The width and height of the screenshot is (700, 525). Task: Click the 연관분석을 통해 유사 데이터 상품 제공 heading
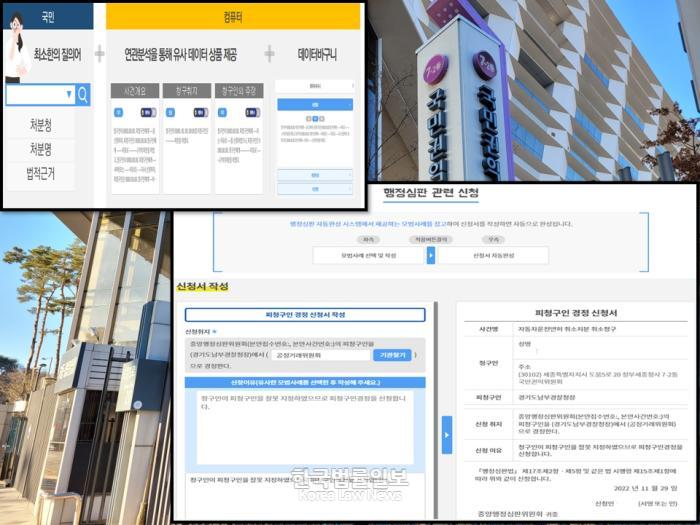tap(180, 55)
